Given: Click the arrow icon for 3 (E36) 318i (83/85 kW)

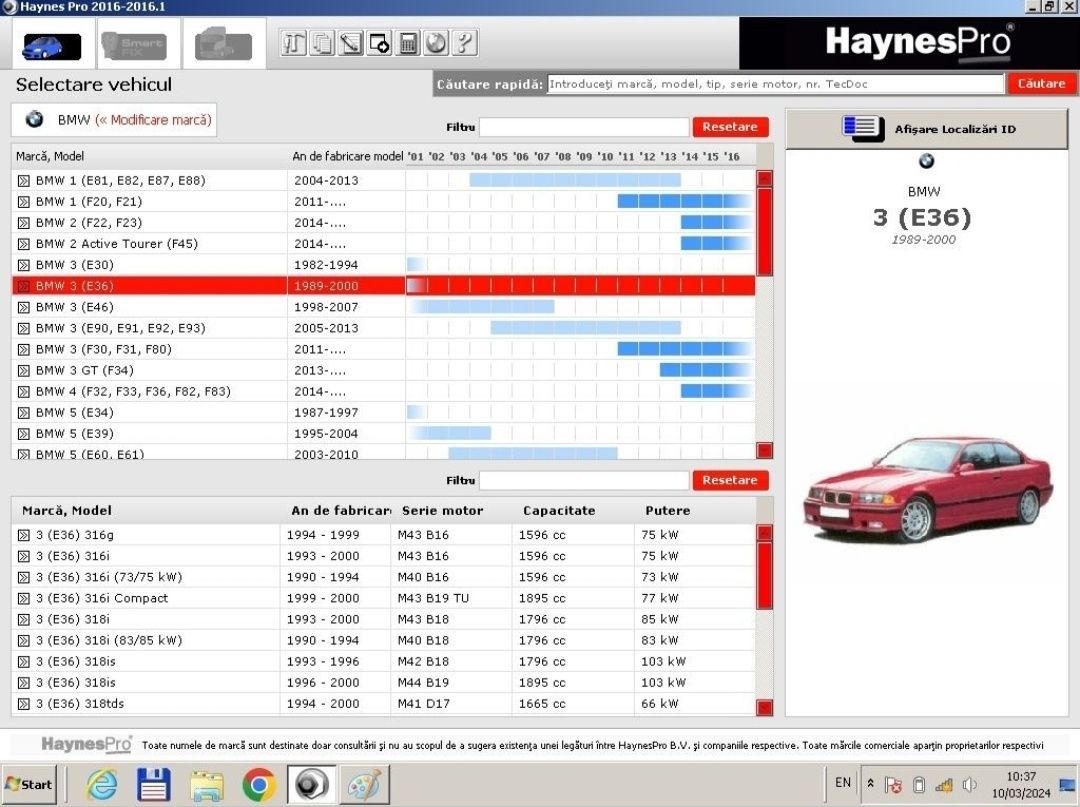Looking at the screenshot, I should [x=23, y=640].
